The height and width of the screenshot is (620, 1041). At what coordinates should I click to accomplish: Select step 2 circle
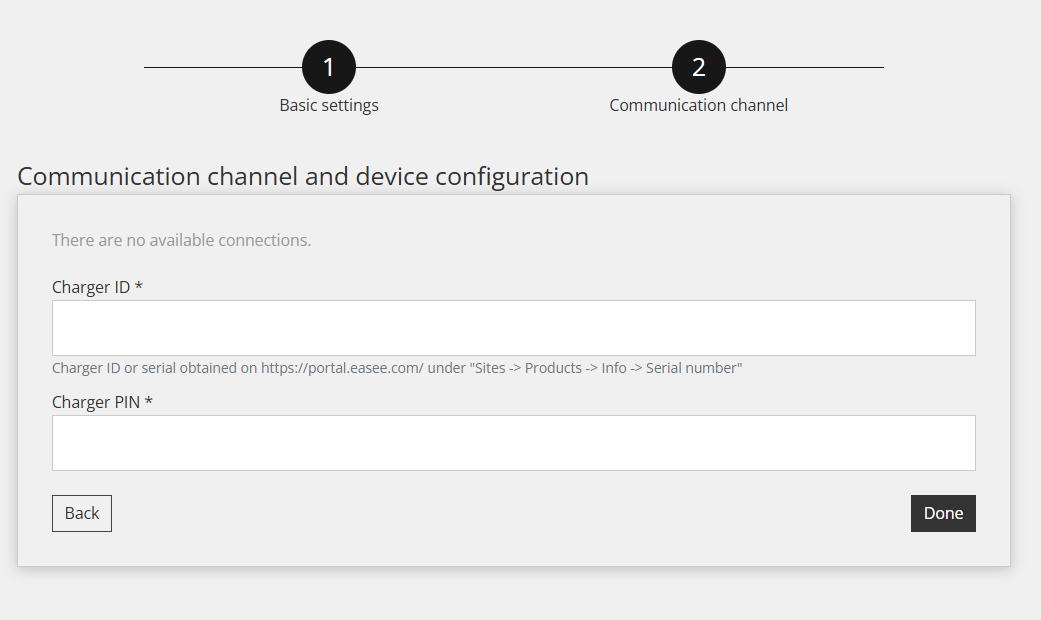point(698,67)
